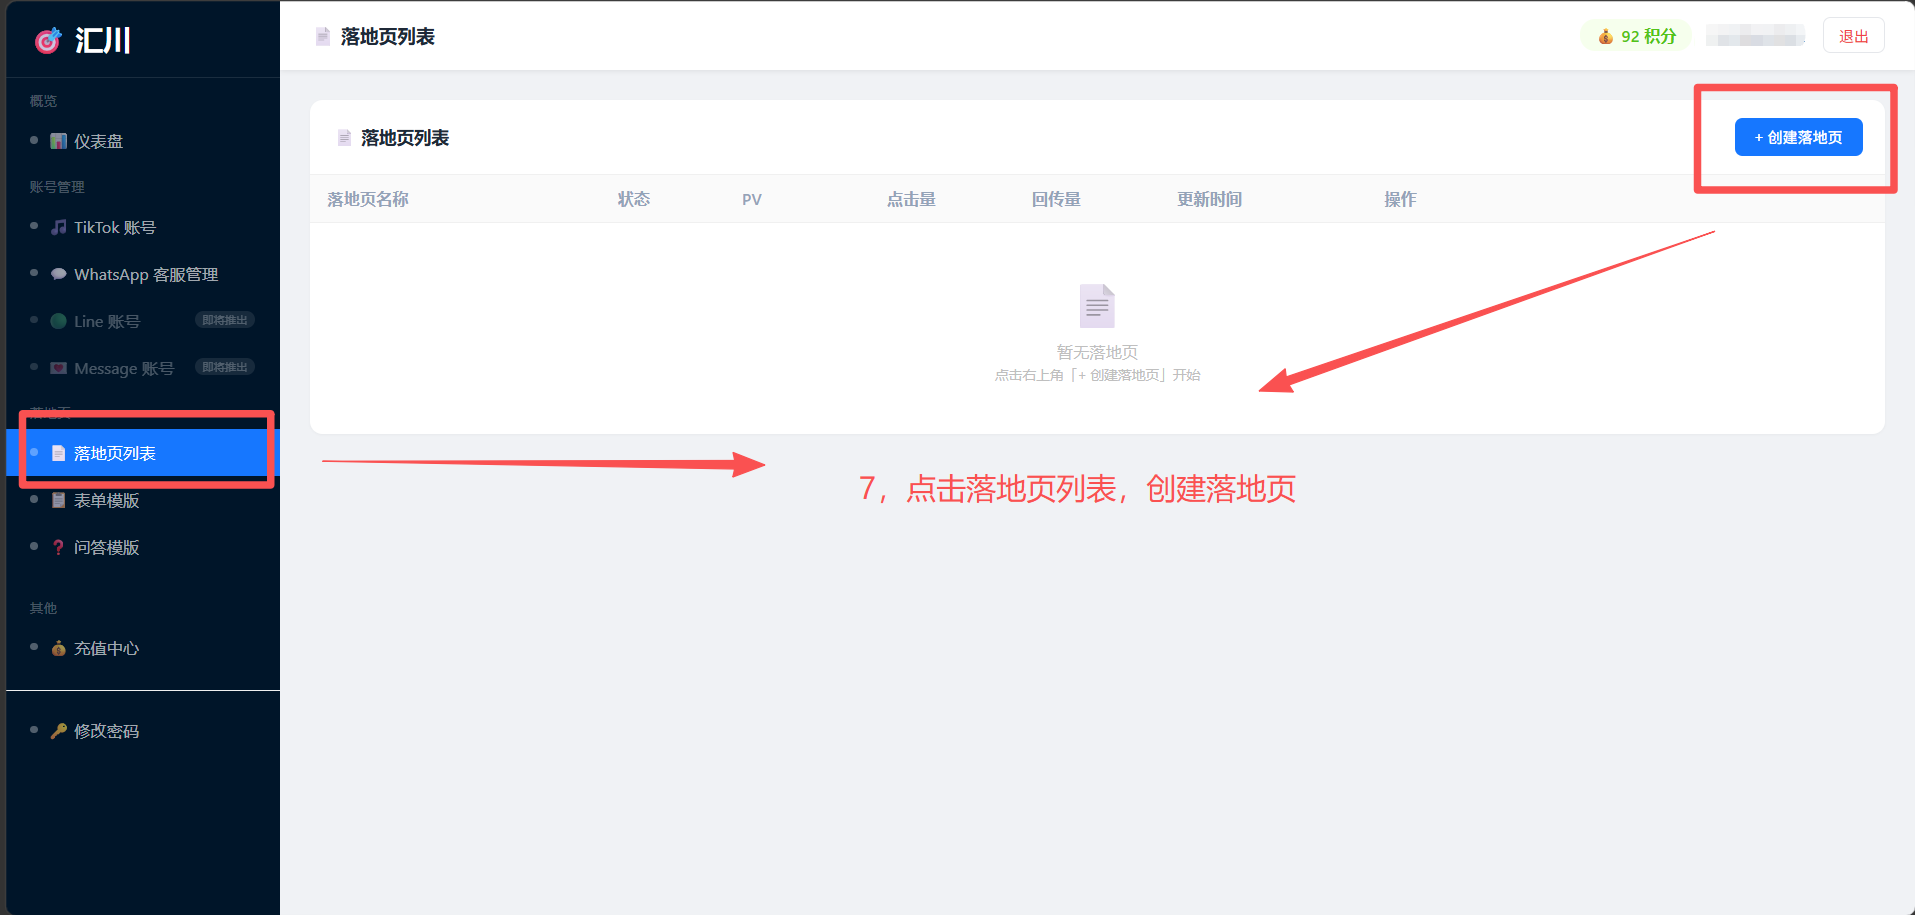Click the PV column header
Viewport: 1915px width, 915px height.
click(752, 199)
